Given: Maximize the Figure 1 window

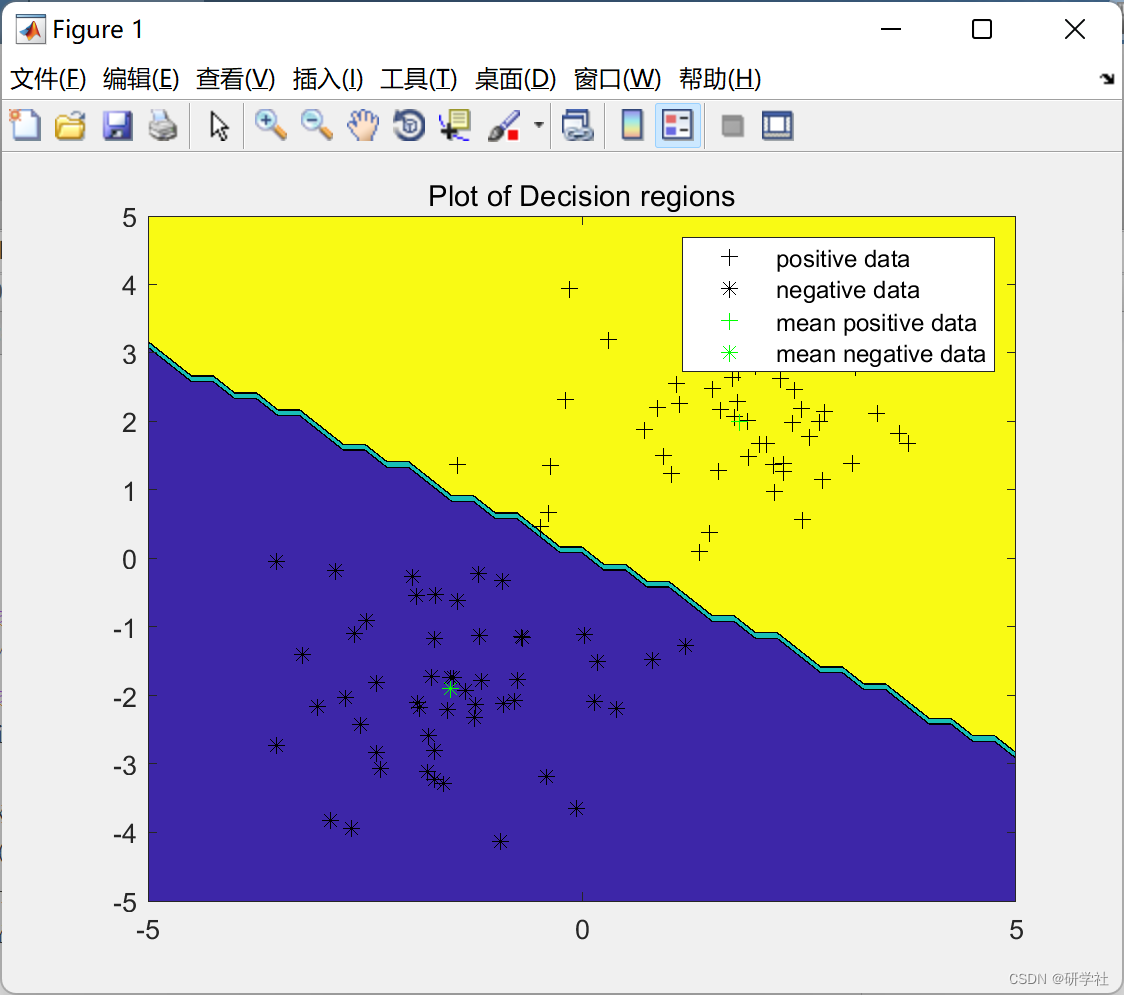Looking at the screenshot, I should 981,29.
